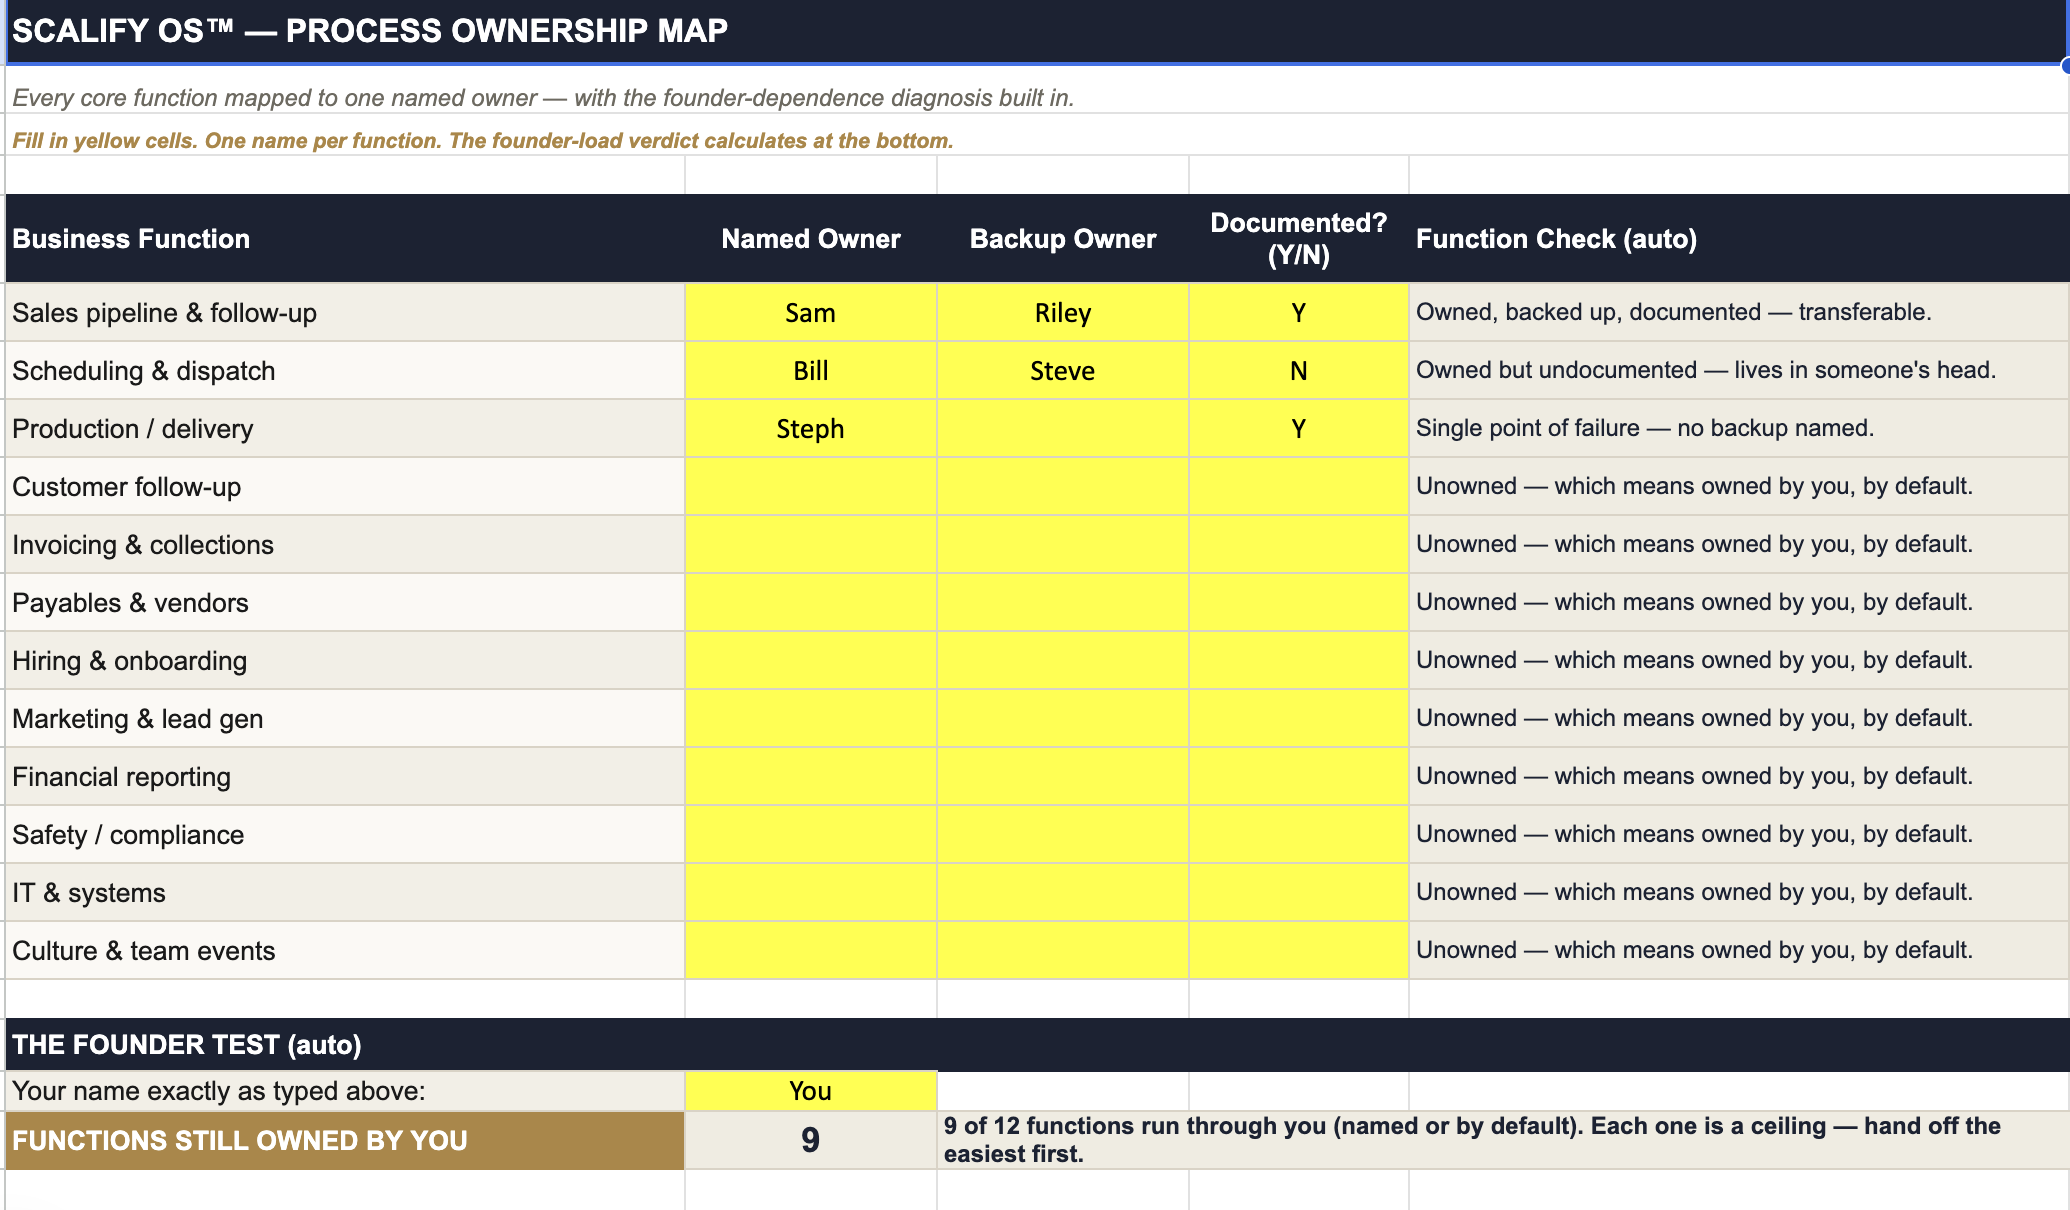Screen dimensions: 2070x1210
Task: Select the Backup Owner cell containing Steve
Action: click(1062, 371)
